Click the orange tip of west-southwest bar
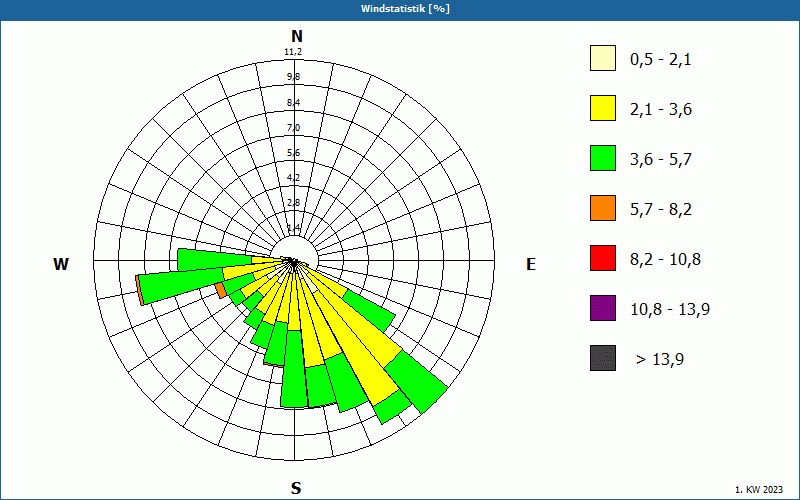 pos(139,291)
